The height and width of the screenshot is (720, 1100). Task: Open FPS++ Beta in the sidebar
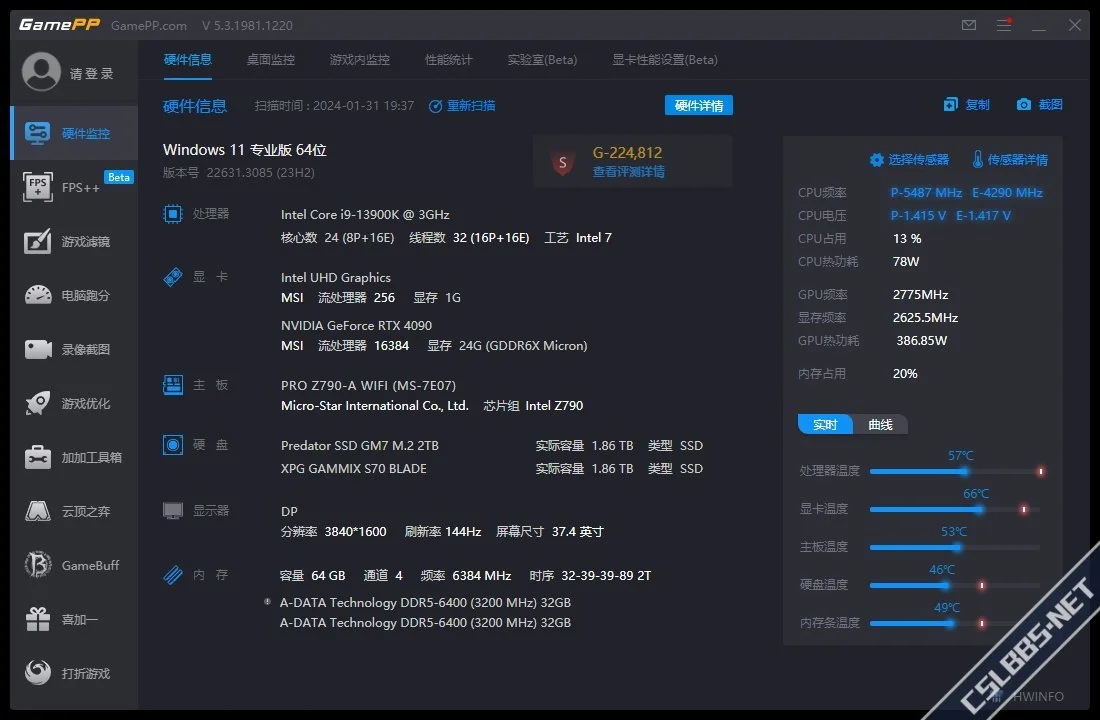coord(75,187)
